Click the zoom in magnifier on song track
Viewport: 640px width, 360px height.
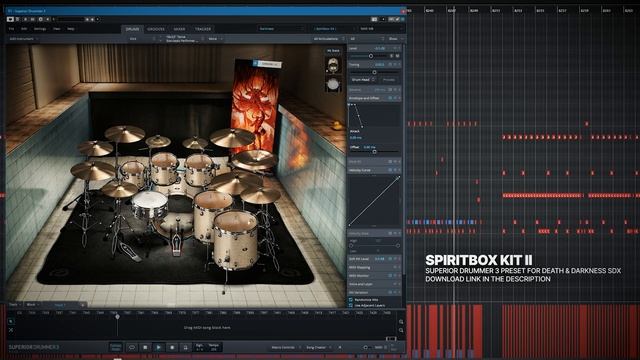point(401,322)
